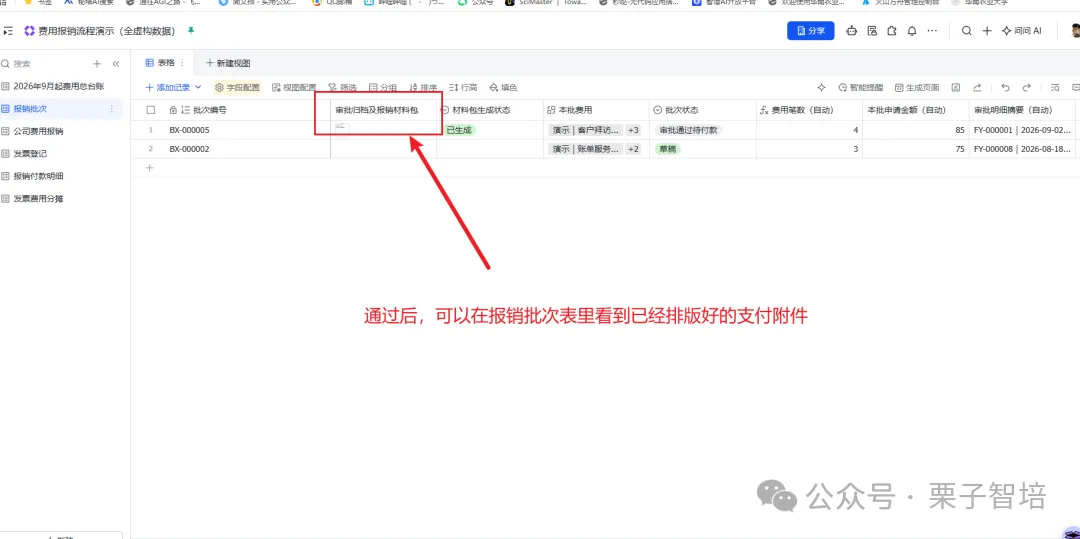Click the 本批费用 column header
This screenshot has height=539, width=1080.
pyautogui.click(x=575, y=110)
